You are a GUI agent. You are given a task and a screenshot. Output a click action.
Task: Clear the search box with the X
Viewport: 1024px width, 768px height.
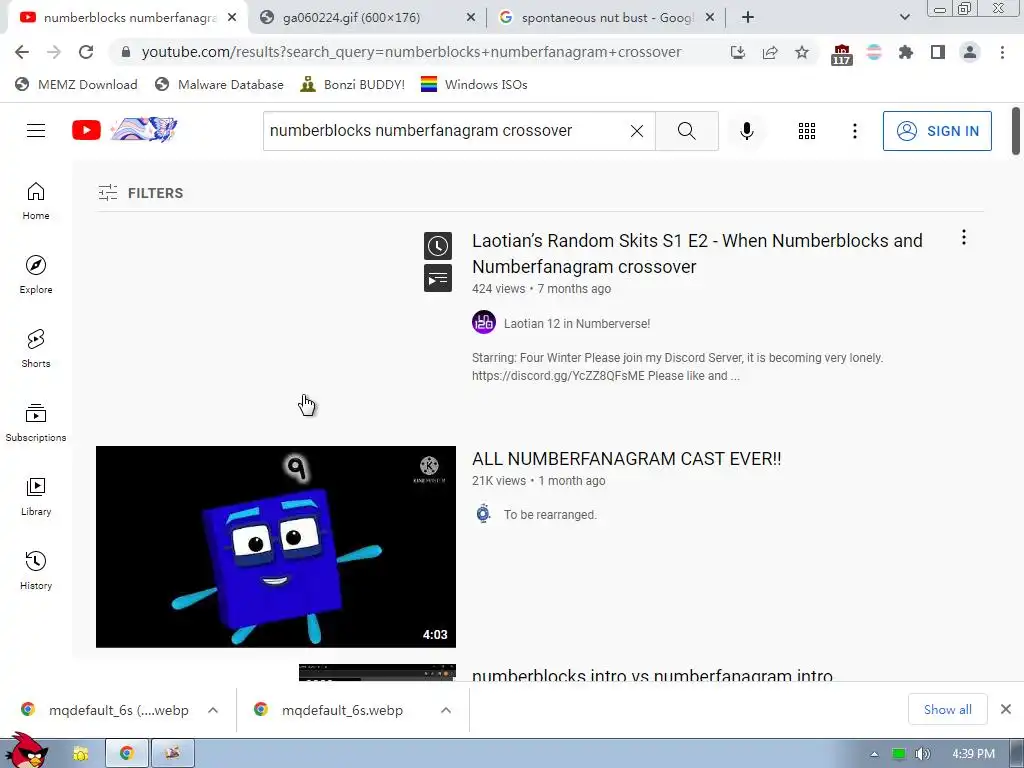pyautogui.click(x=637, y=131)
